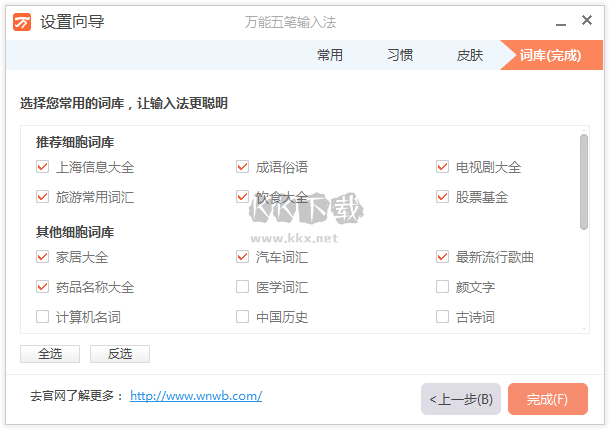Click the 其他细胞词库 heading
Viewport: 610px width, 430px height.
75,232
